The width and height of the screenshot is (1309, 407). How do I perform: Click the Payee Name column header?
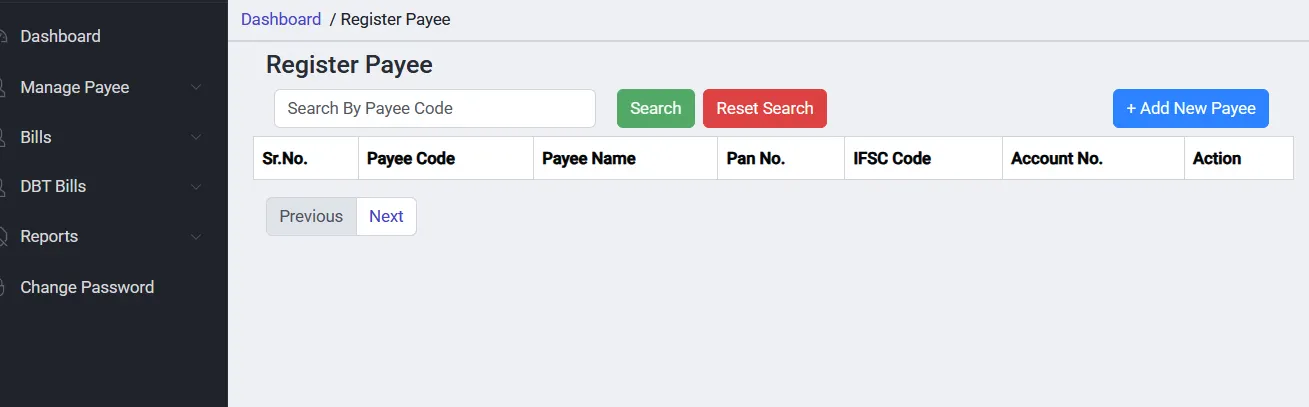coord(588,158)
